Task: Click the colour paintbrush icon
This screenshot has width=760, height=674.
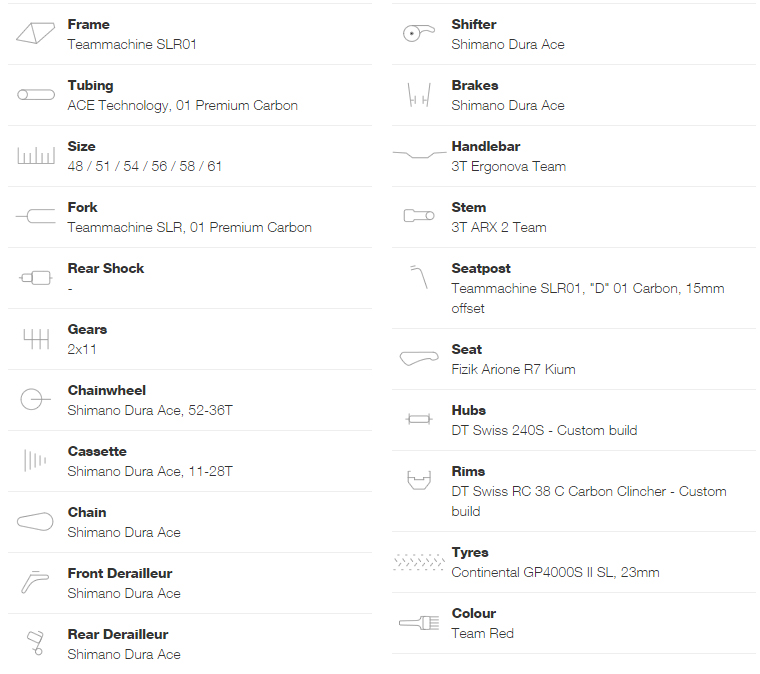Action: click(419, 622)
